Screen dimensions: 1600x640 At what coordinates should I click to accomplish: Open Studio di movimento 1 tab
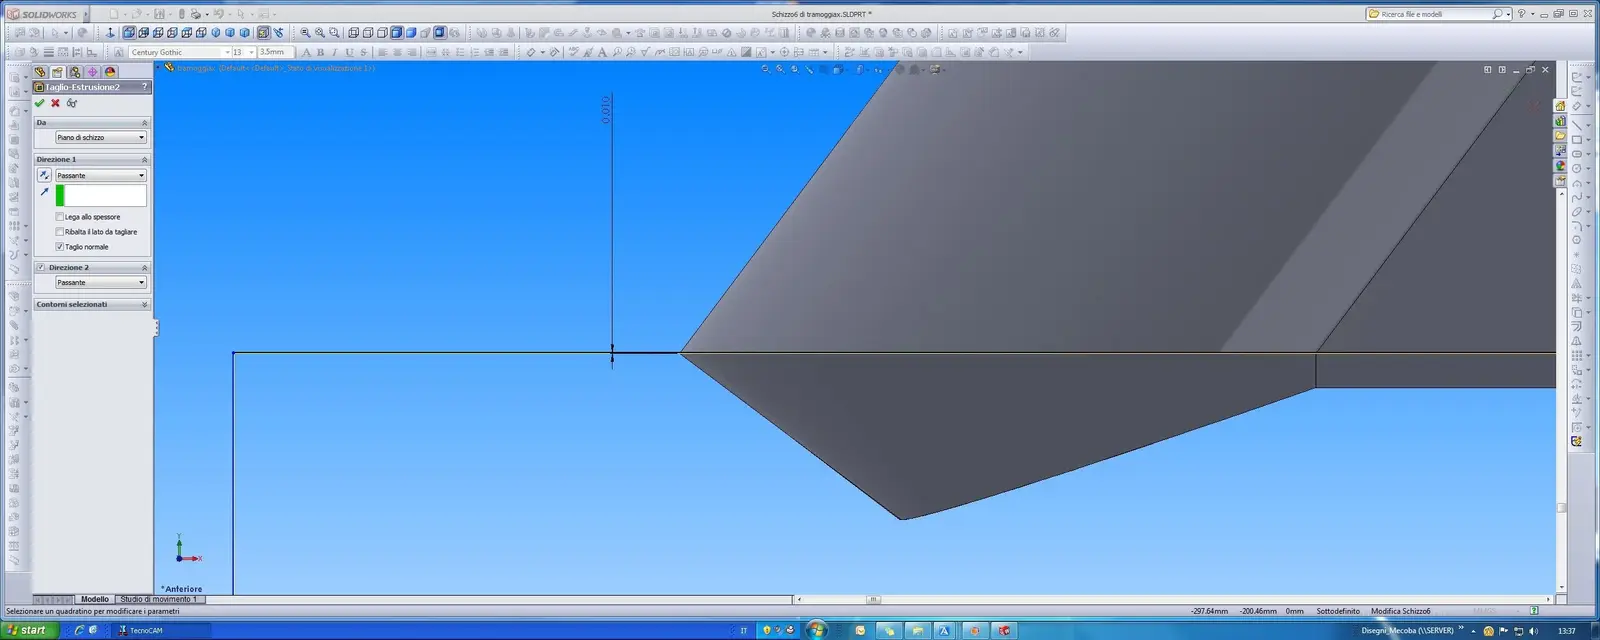159,599
